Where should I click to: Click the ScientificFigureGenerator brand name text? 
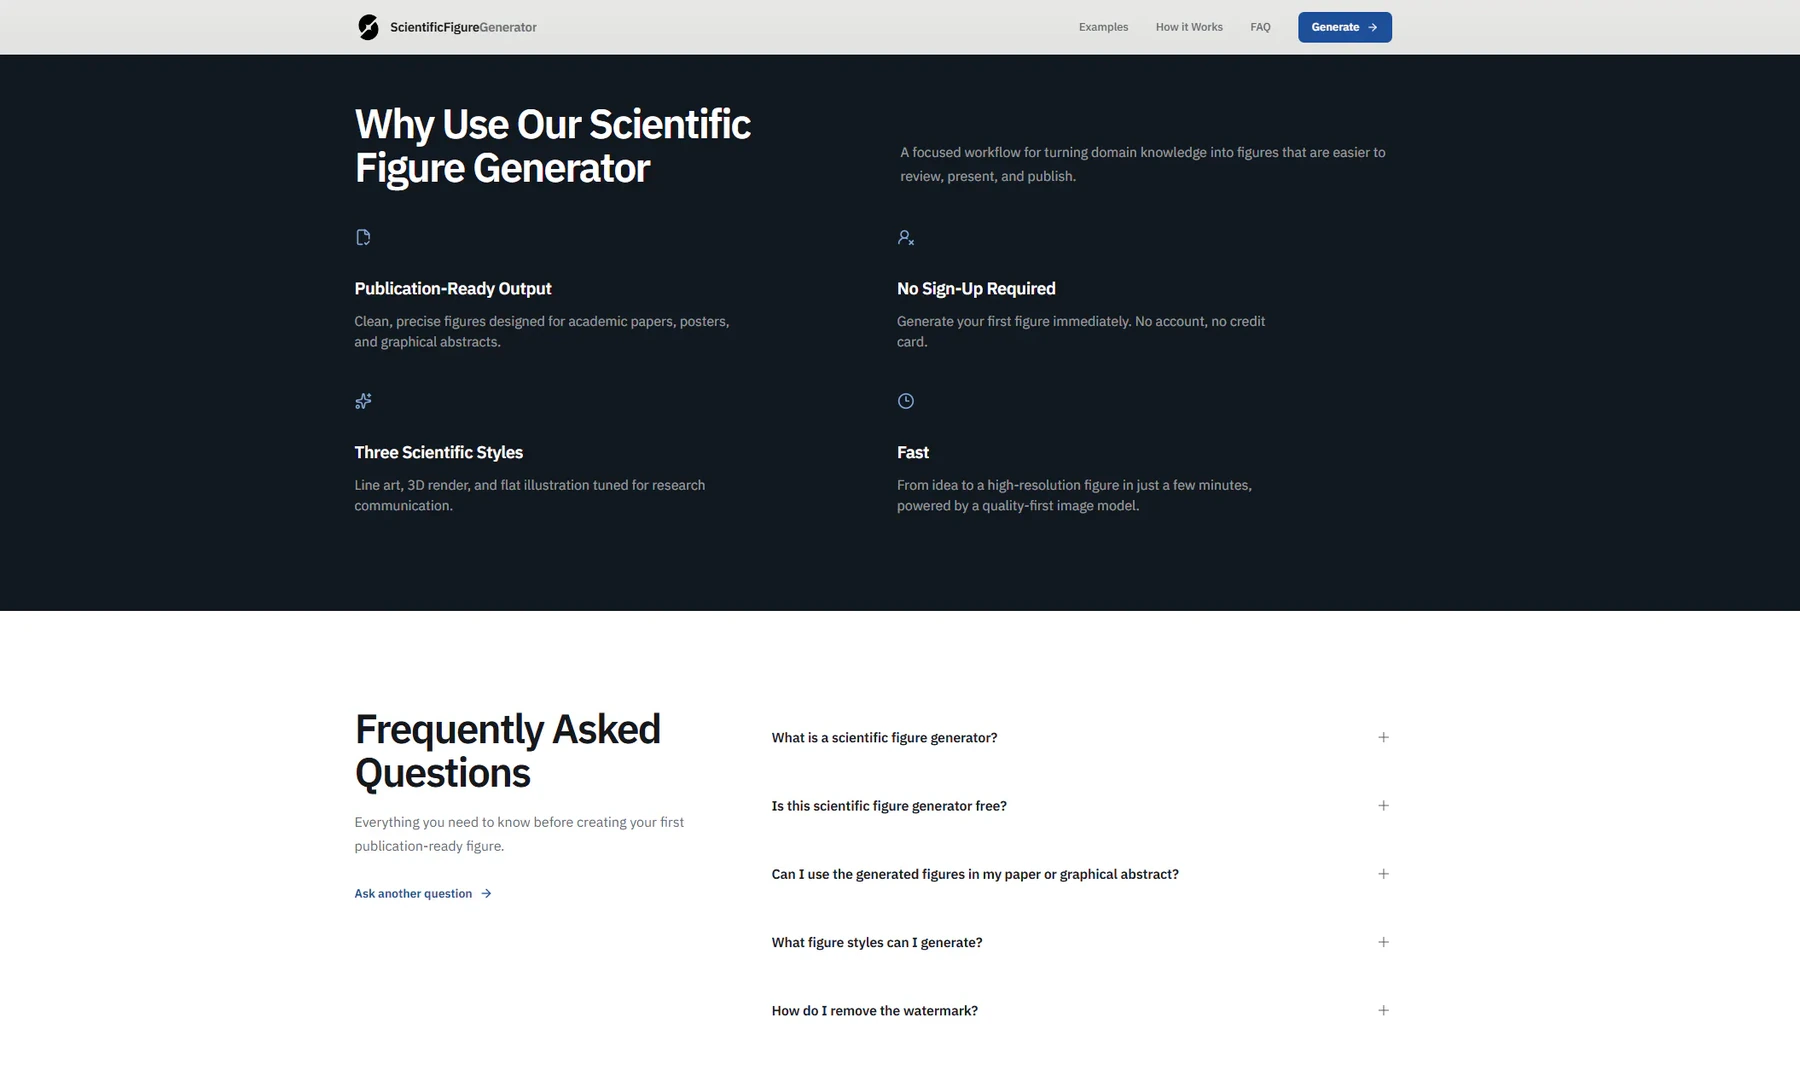(463, 27)
